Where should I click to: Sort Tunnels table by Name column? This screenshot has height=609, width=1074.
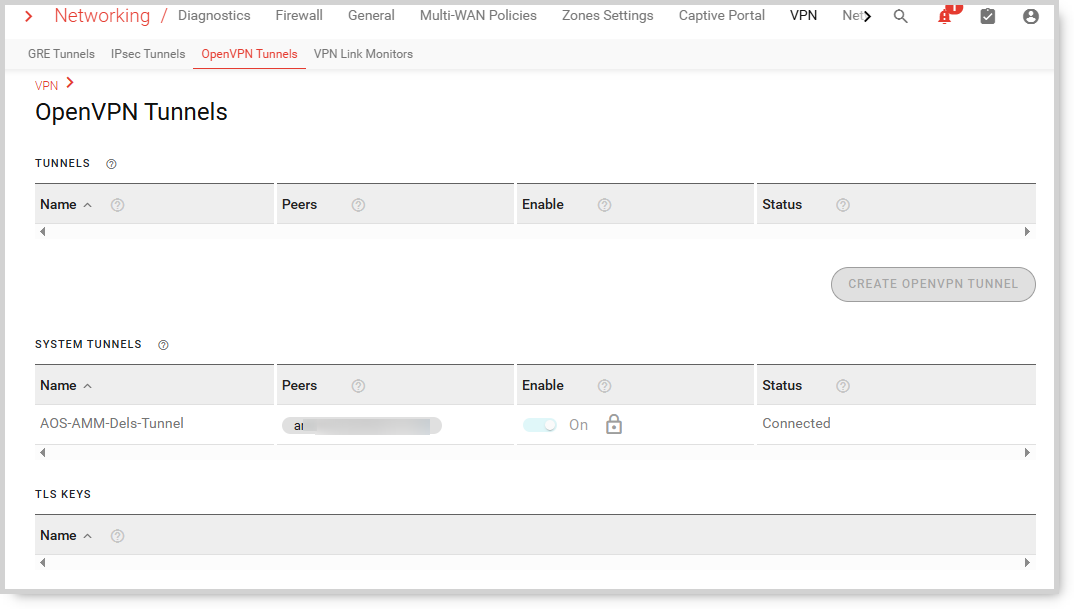(59, 205)
